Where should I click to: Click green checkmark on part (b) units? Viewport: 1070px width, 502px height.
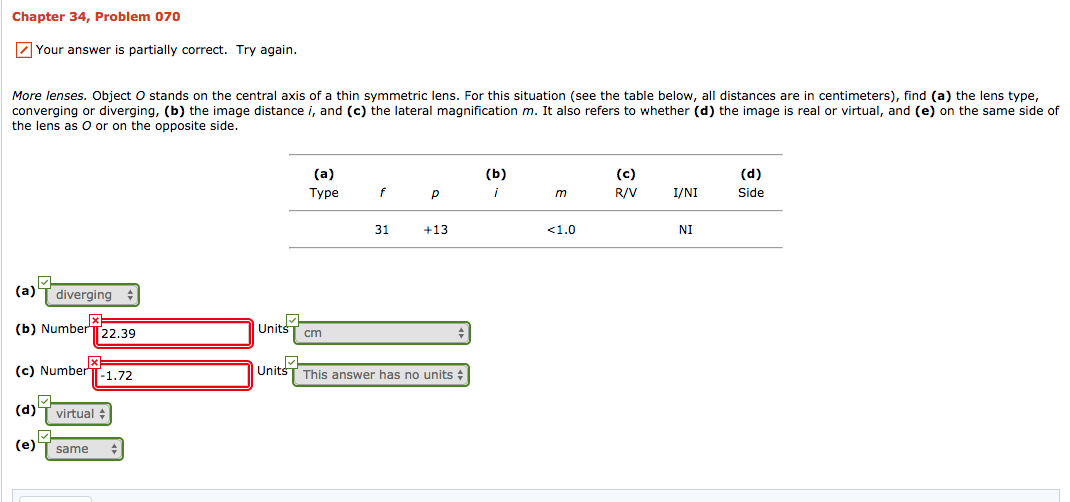[x=293, y=319]
